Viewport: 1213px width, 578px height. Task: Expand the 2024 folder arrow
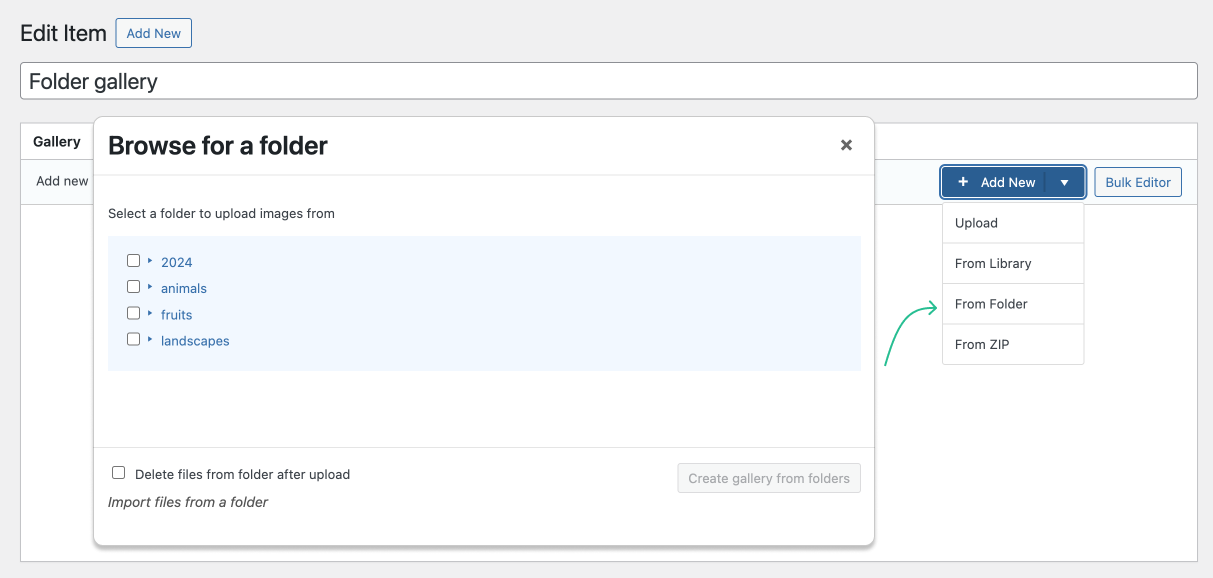(150, 261)
